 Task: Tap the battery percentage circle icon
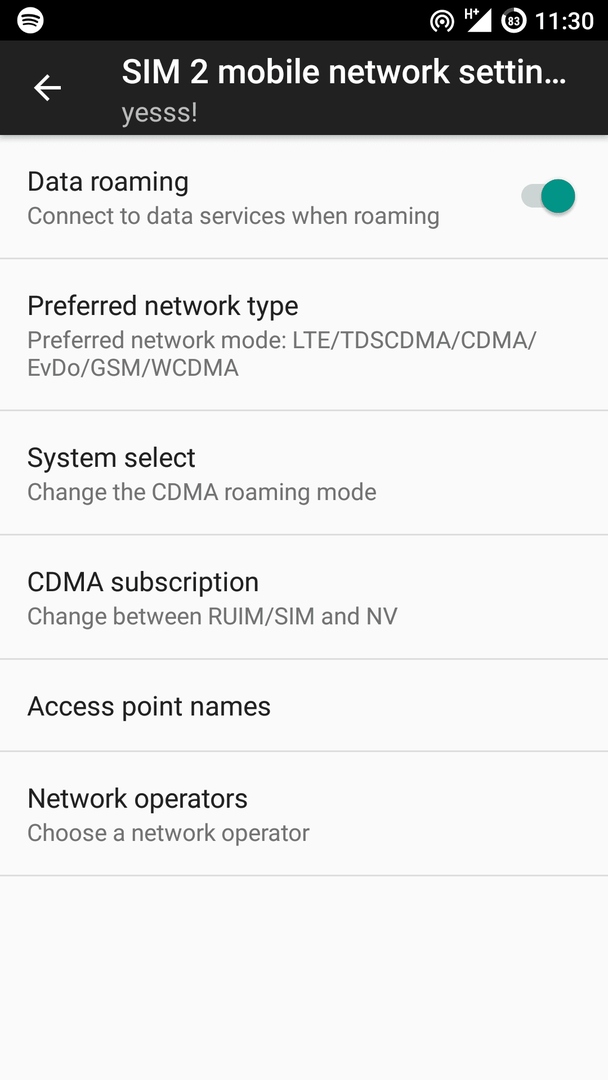[x=513, y=21]
